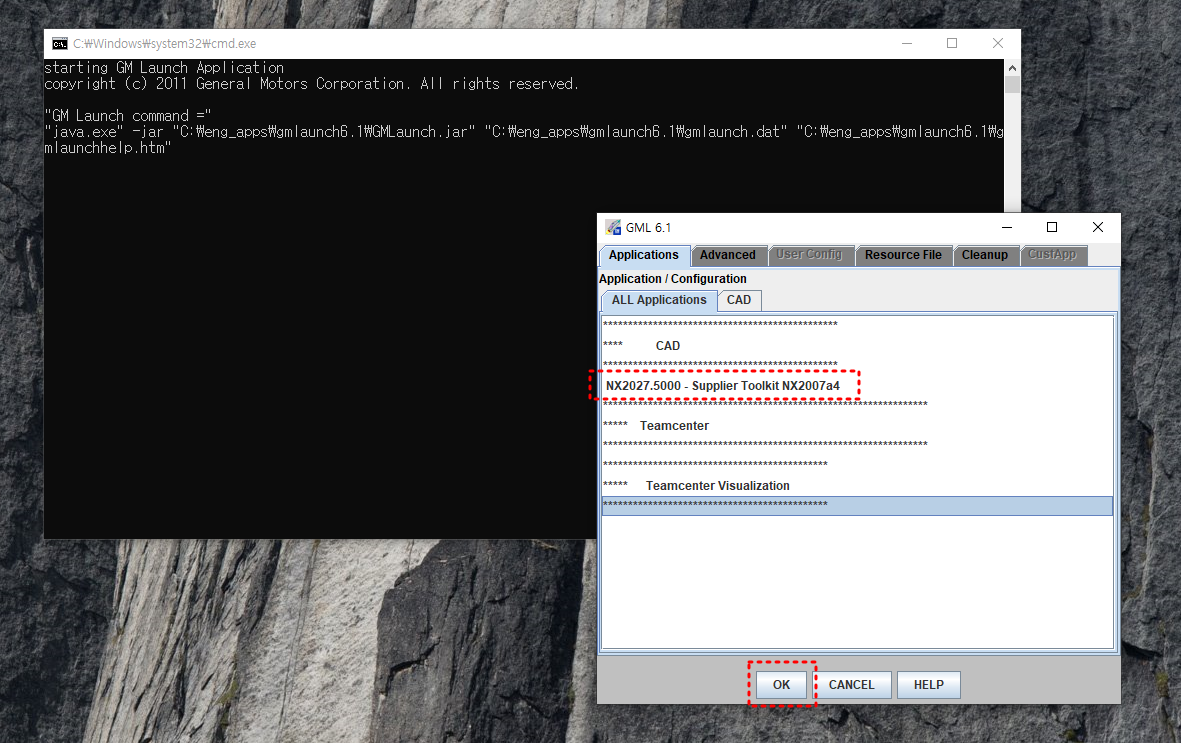Click the GML 6.1 title bar text
Image resolution: width=1181 pixels, height=743 pixels.
pos(648,228)
